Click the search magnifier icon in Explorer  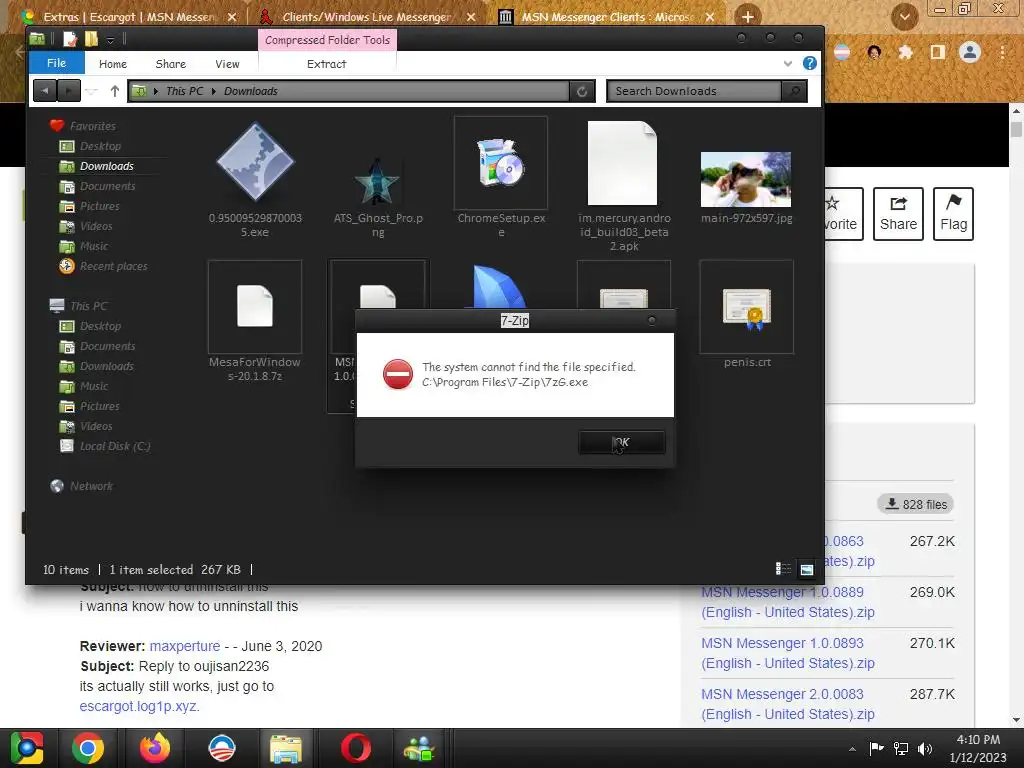pos(794,91)
